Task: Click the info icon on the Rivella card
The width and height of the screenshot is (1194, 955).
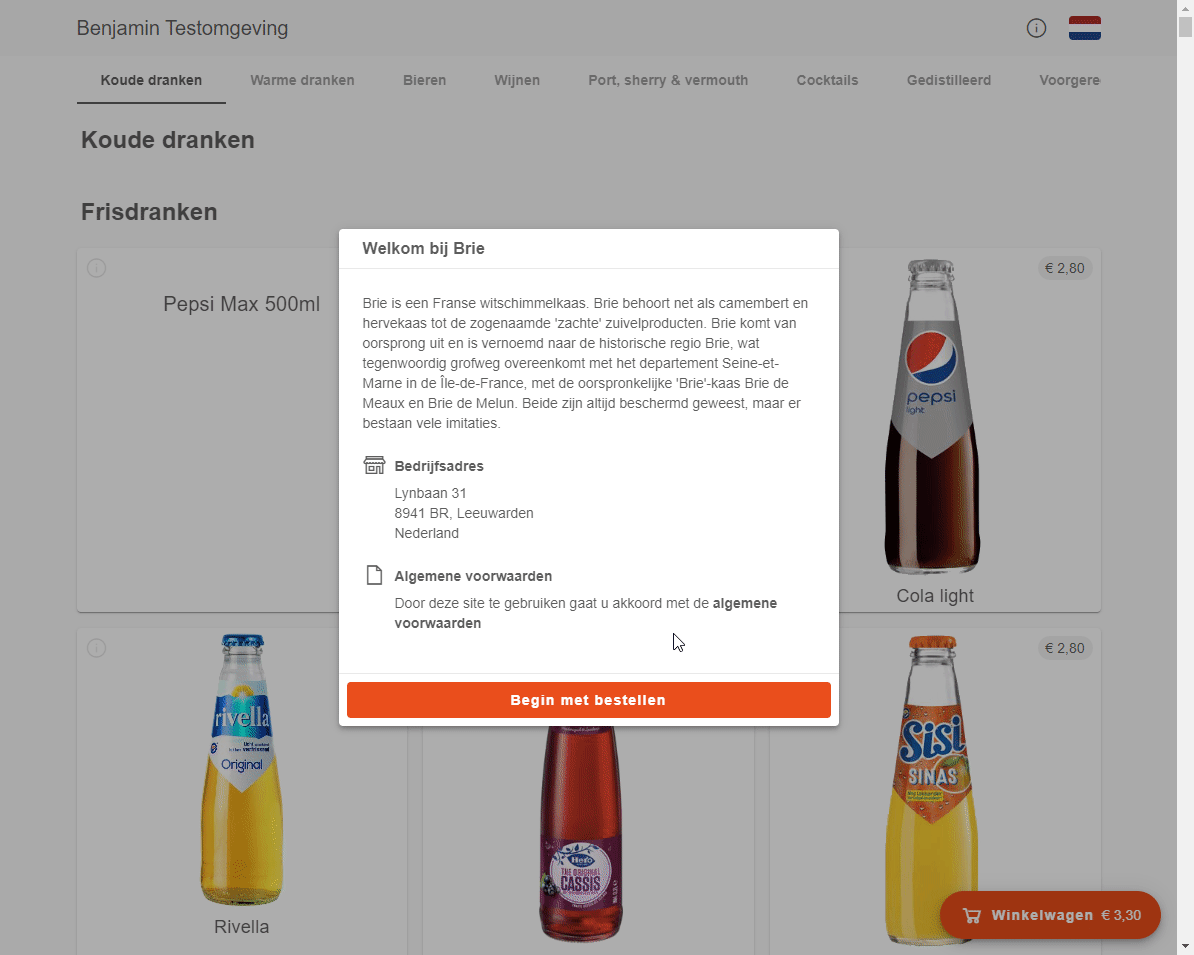Action: click(96, 648)
